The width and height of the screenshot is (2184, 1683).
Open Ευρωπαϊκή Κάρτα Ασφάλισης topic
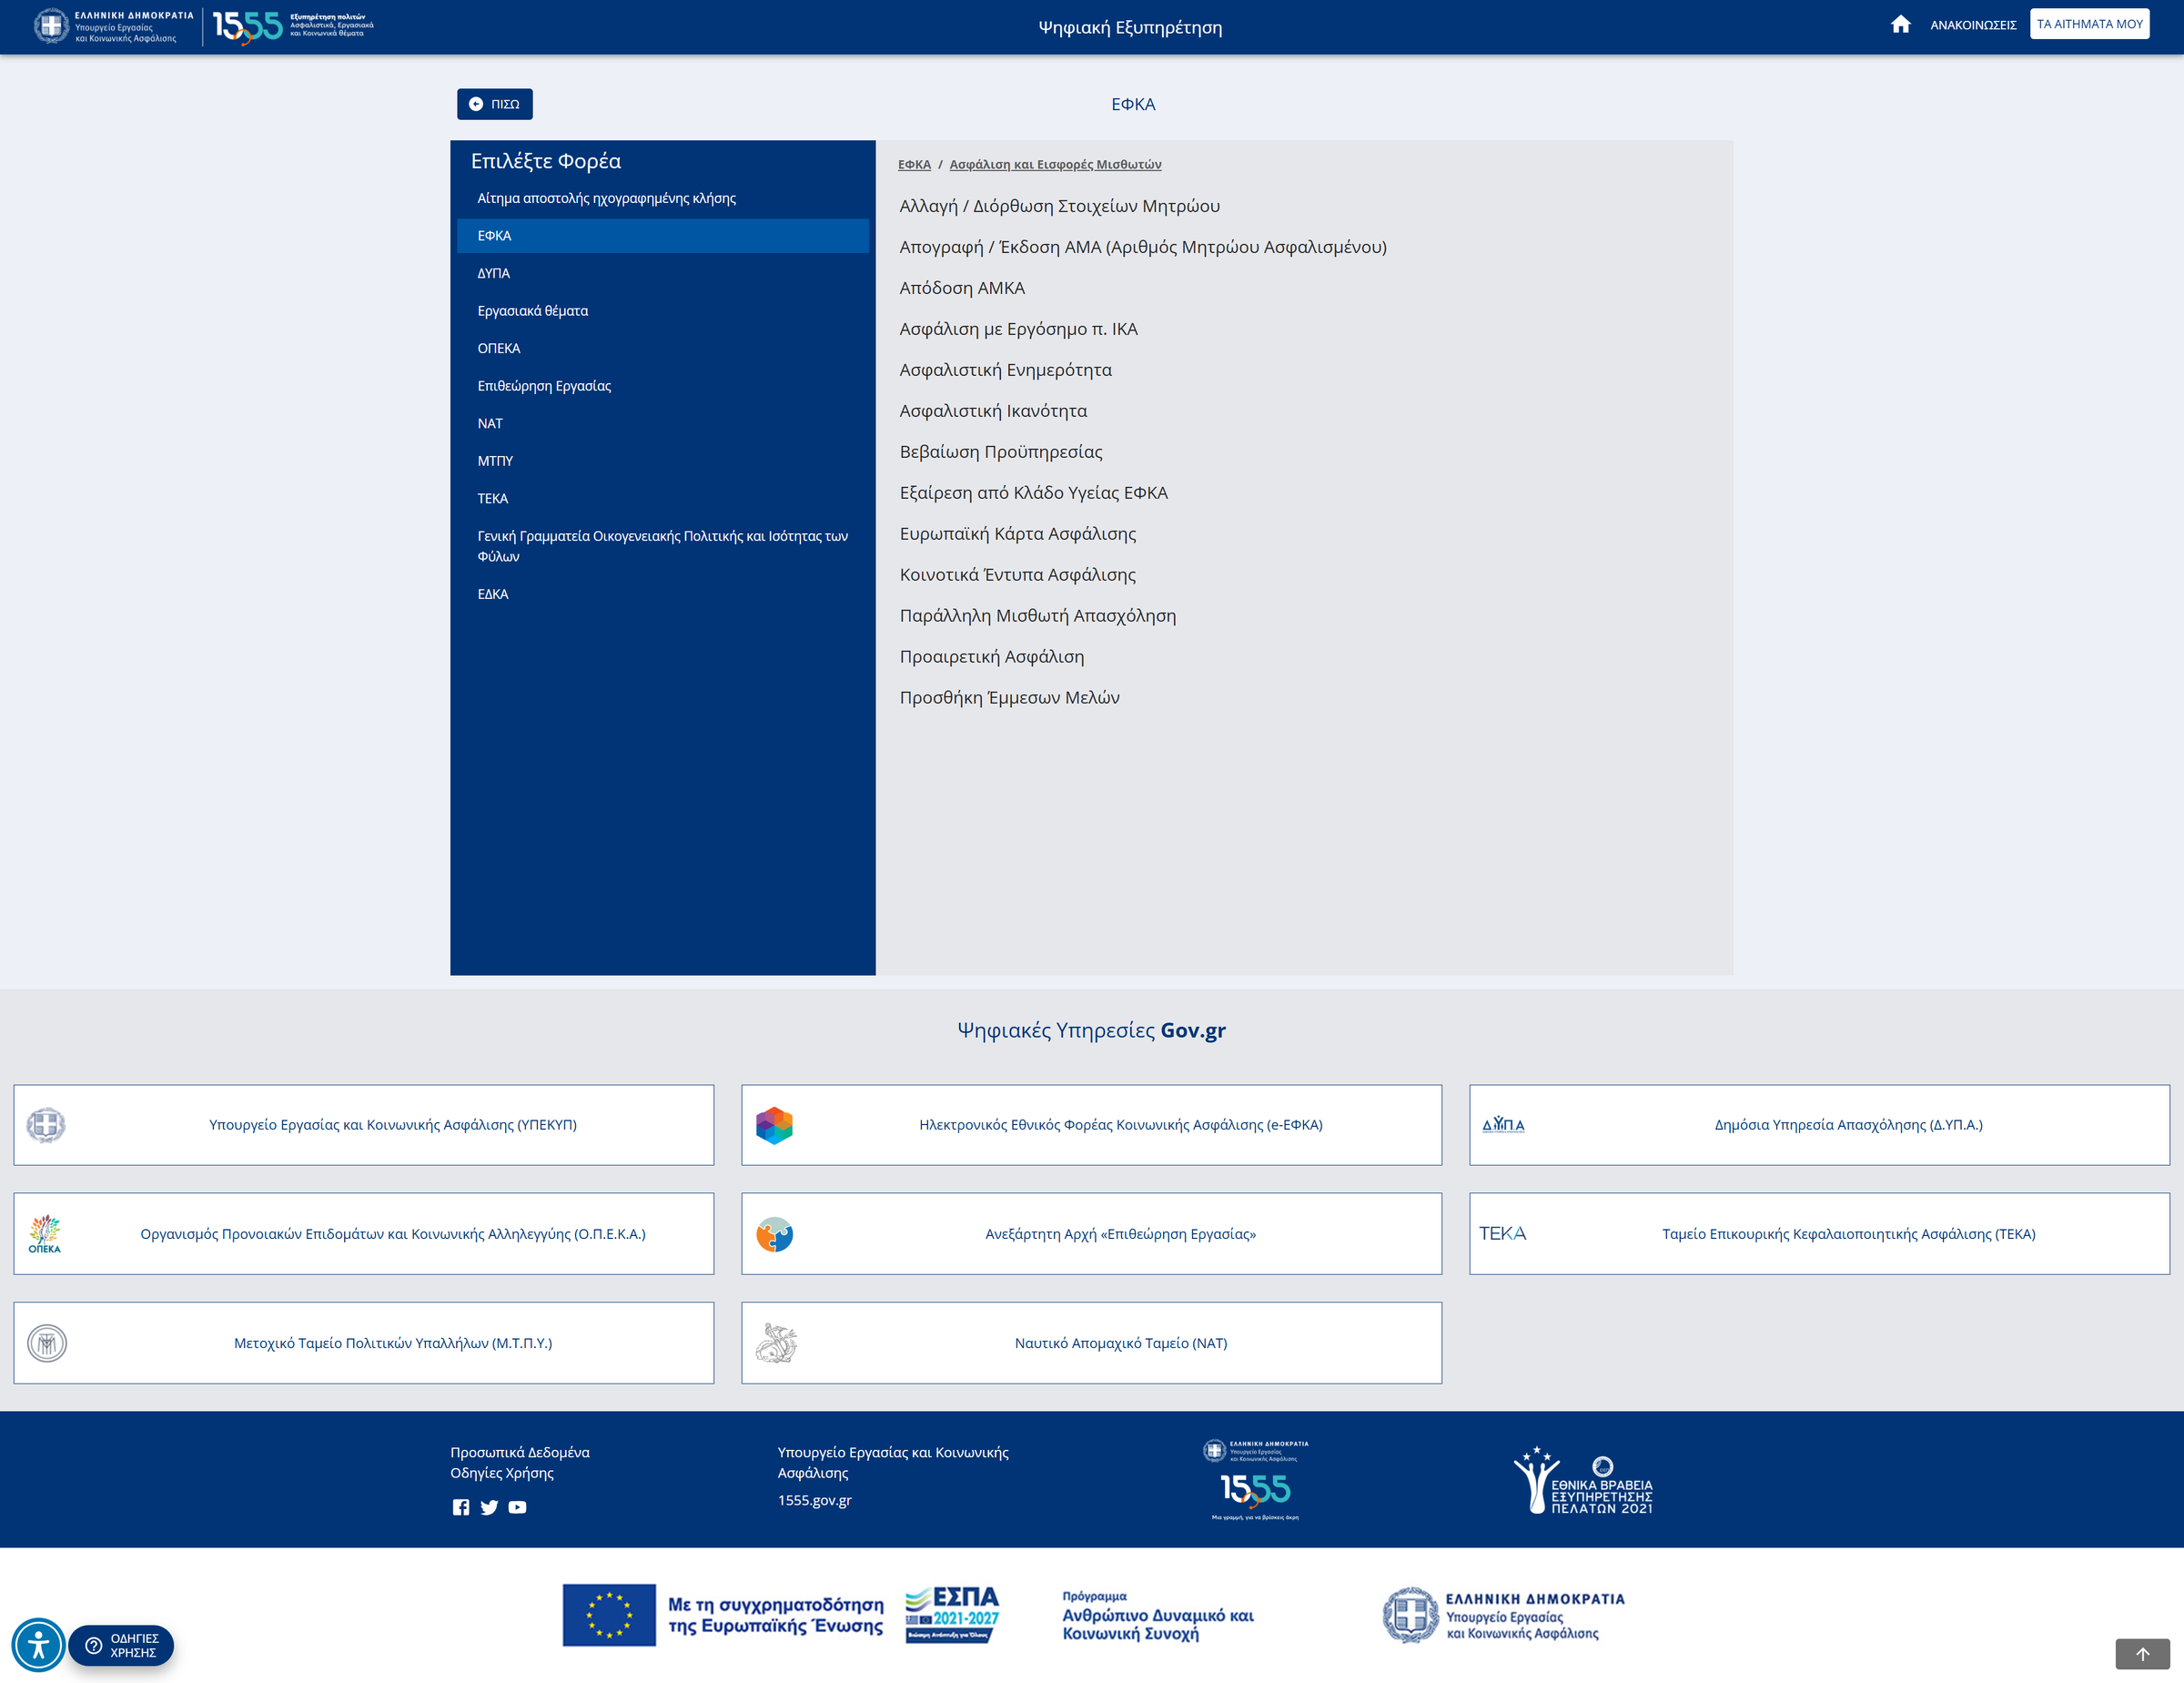(1017, 534)
